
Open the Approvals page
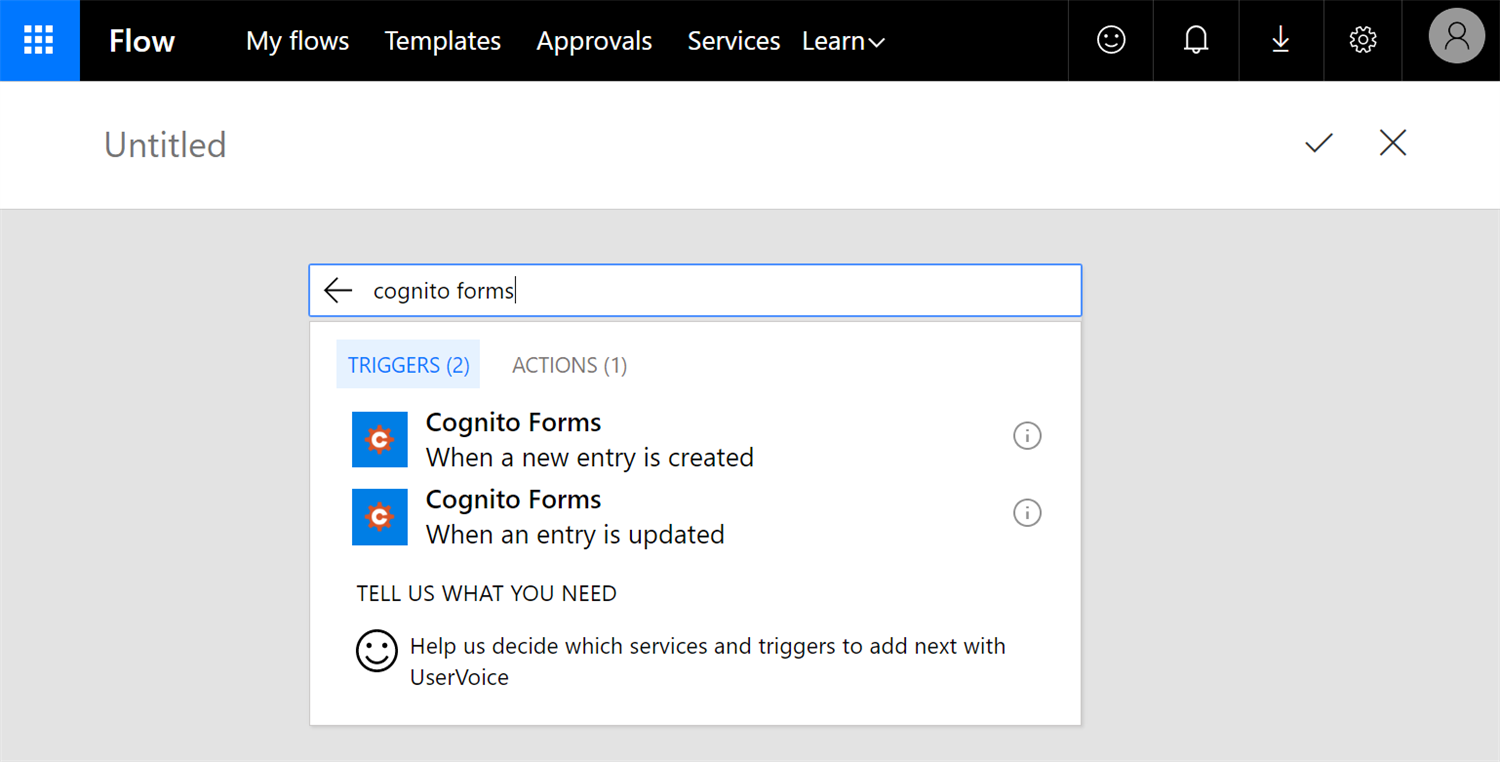(x=594, y=41)
